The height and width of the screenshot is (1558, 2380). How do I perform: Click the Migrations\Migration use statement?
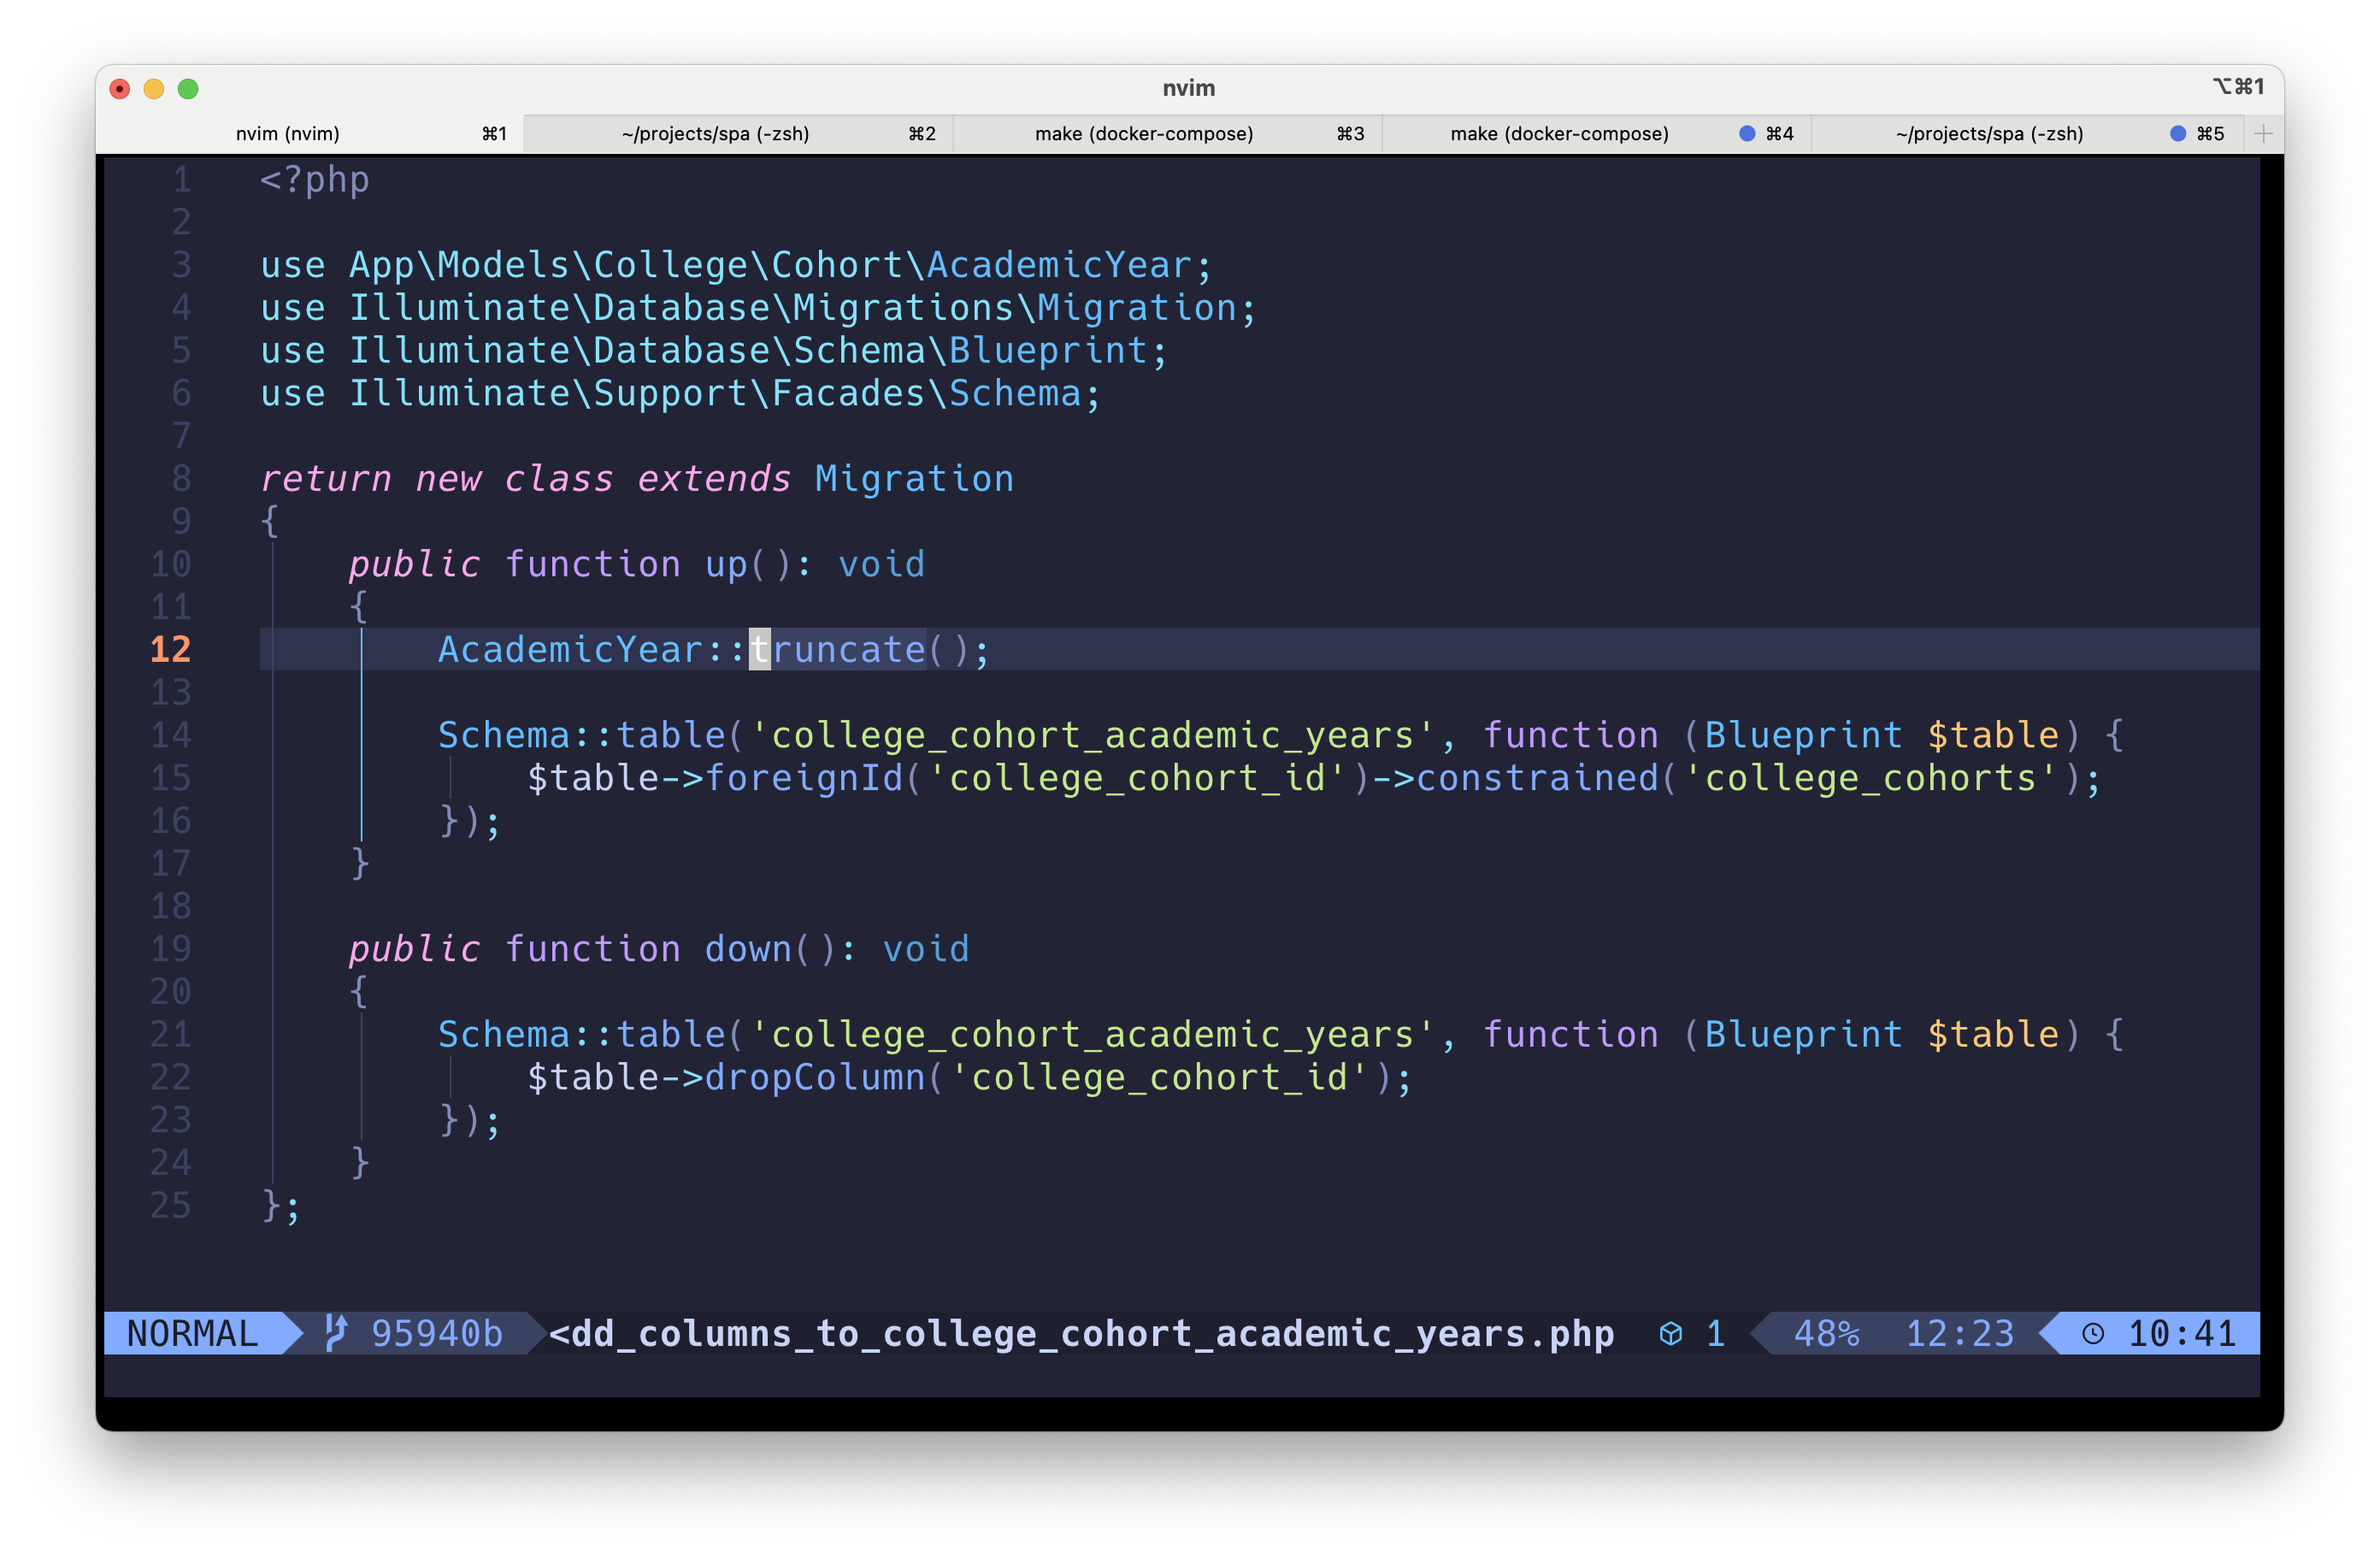pos(758,308)
